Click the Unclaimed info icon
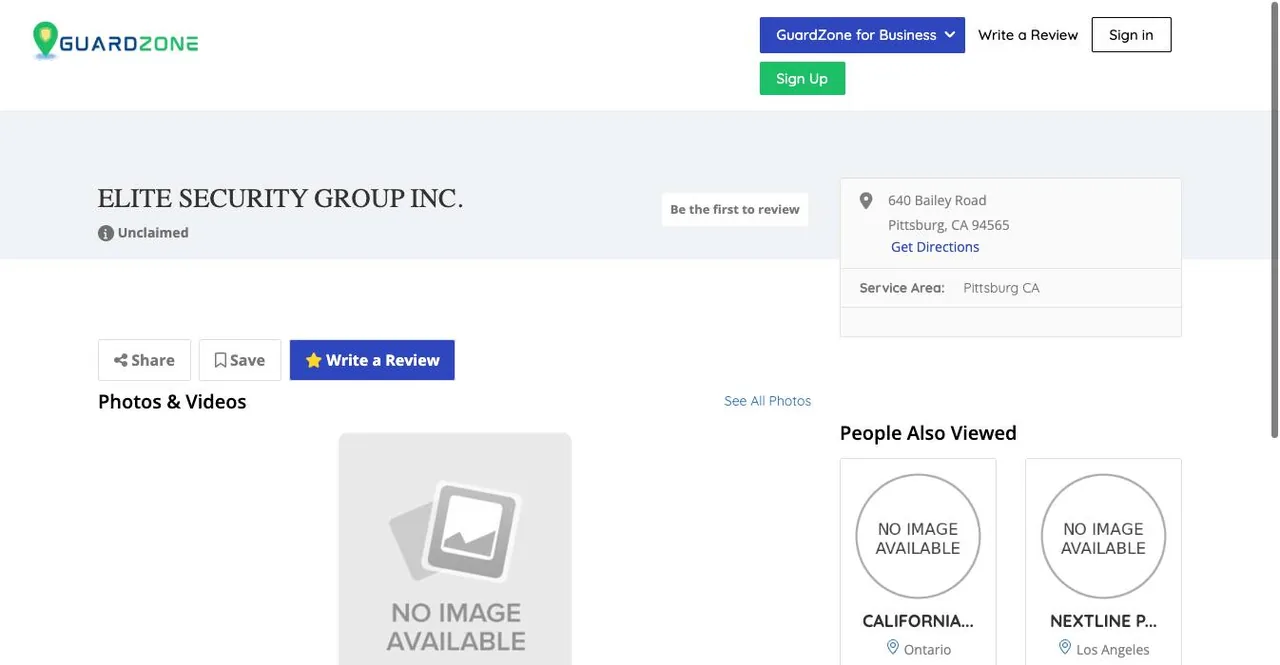The image size is (1280, 665). coord(106,233)
